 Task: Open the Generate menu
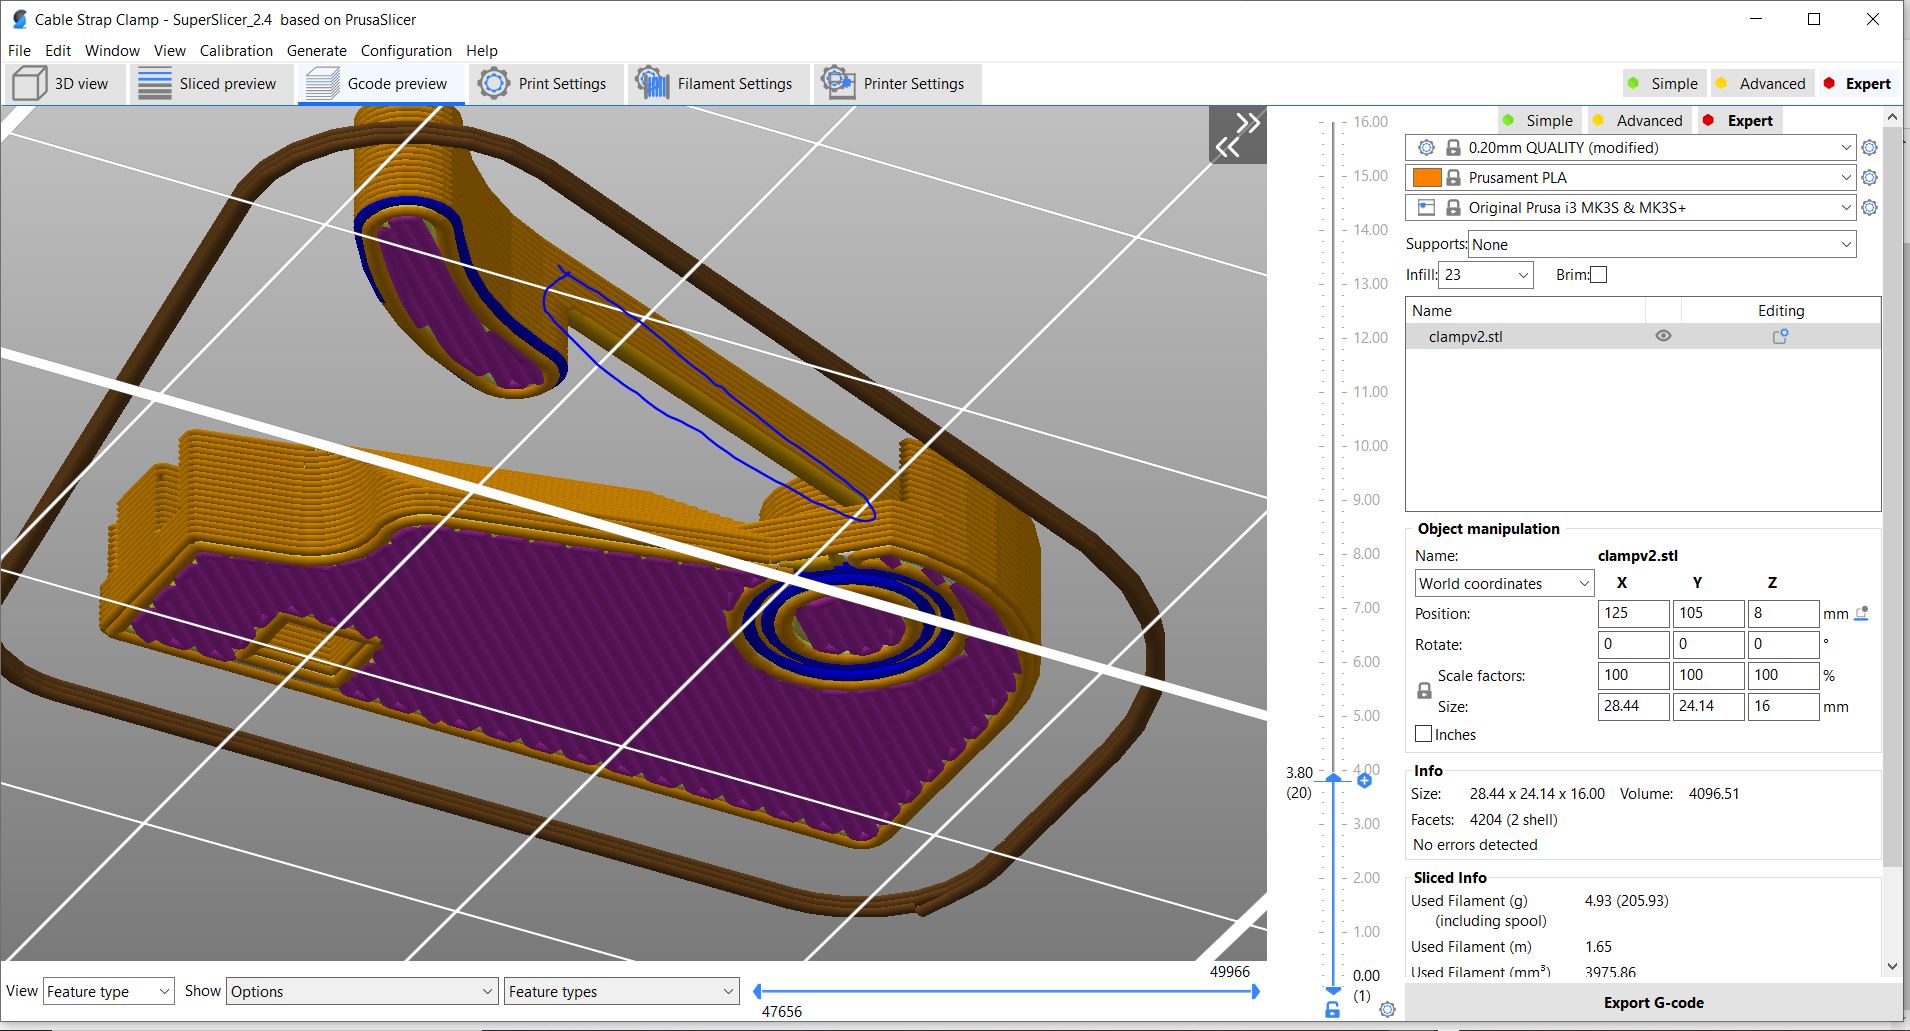coord(316,50)
